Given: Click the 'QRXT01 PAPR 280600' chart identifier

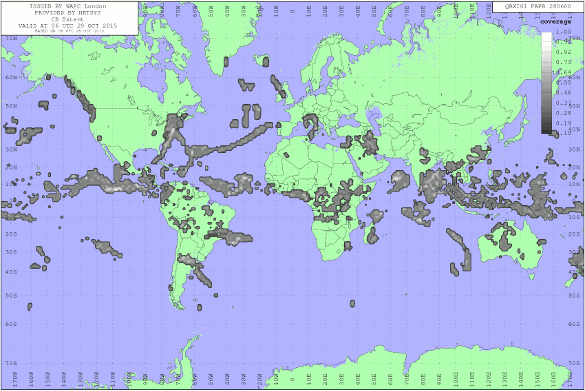Looking at the screenshot, I should (538, 7).
